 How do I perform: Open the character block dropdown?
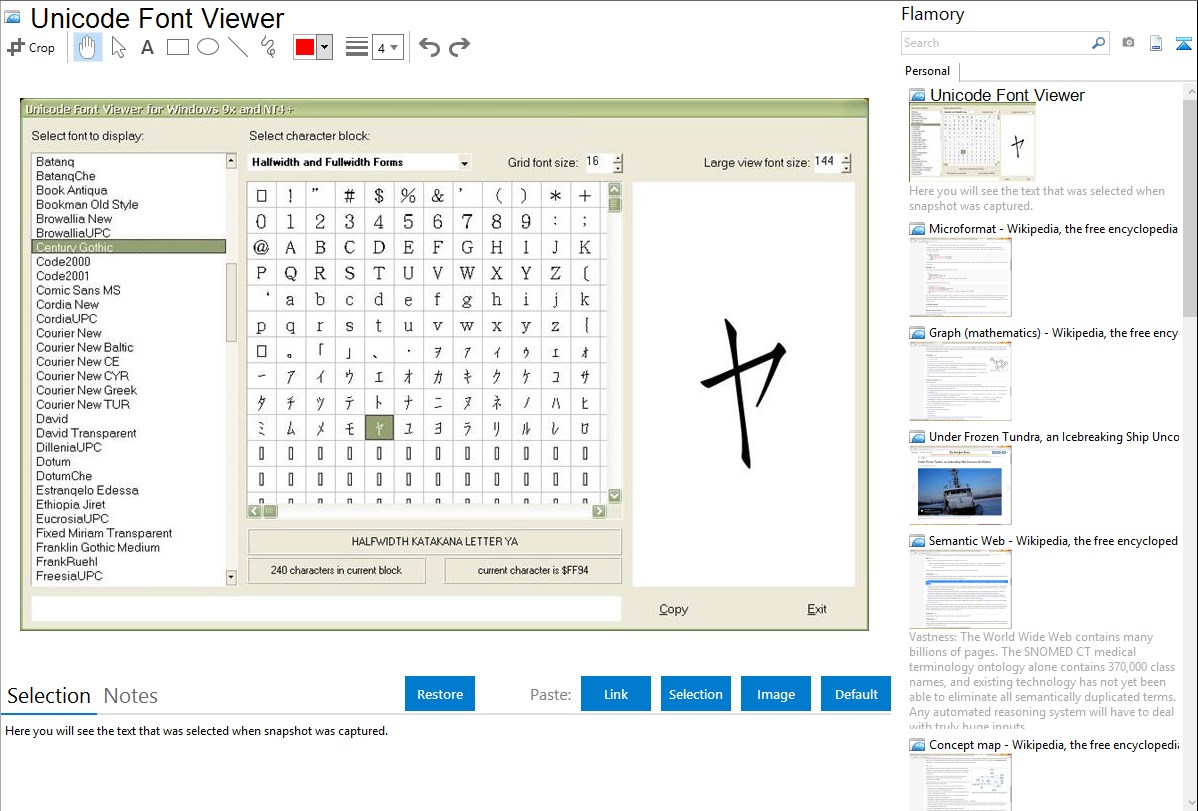[x=464, y=163]
